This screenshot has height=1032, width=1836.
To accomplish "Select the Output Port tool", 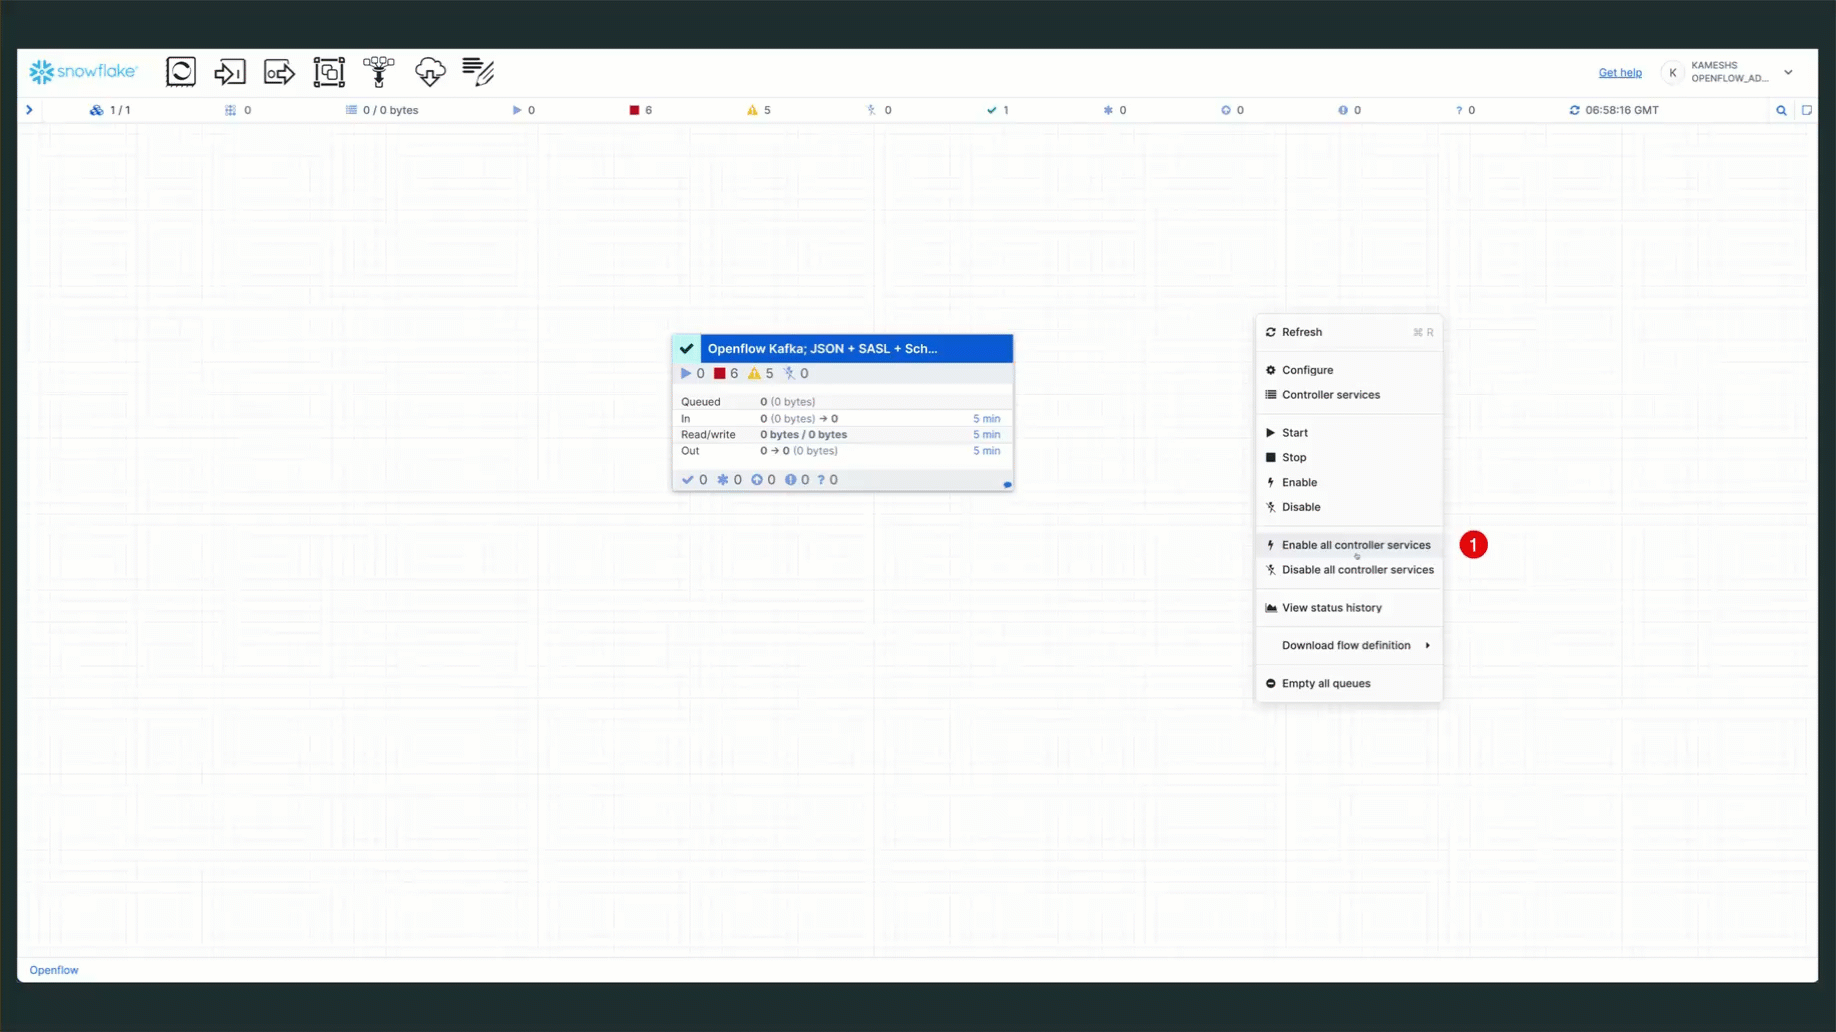I will (279, 71).
